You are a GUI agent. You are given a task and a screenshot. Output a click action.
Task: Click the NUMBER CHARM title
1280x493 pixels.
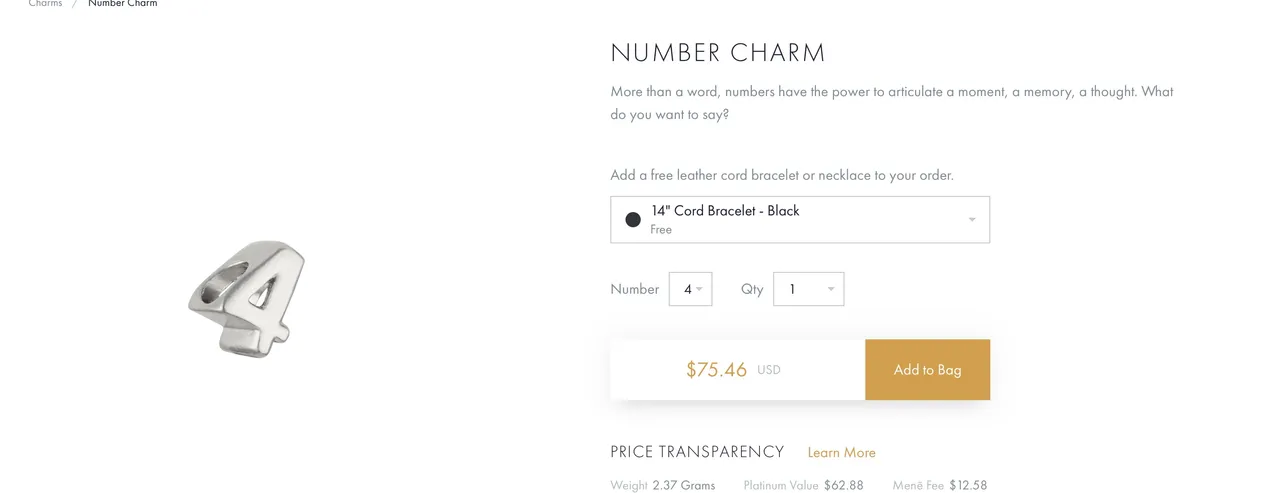coord(718,53)
